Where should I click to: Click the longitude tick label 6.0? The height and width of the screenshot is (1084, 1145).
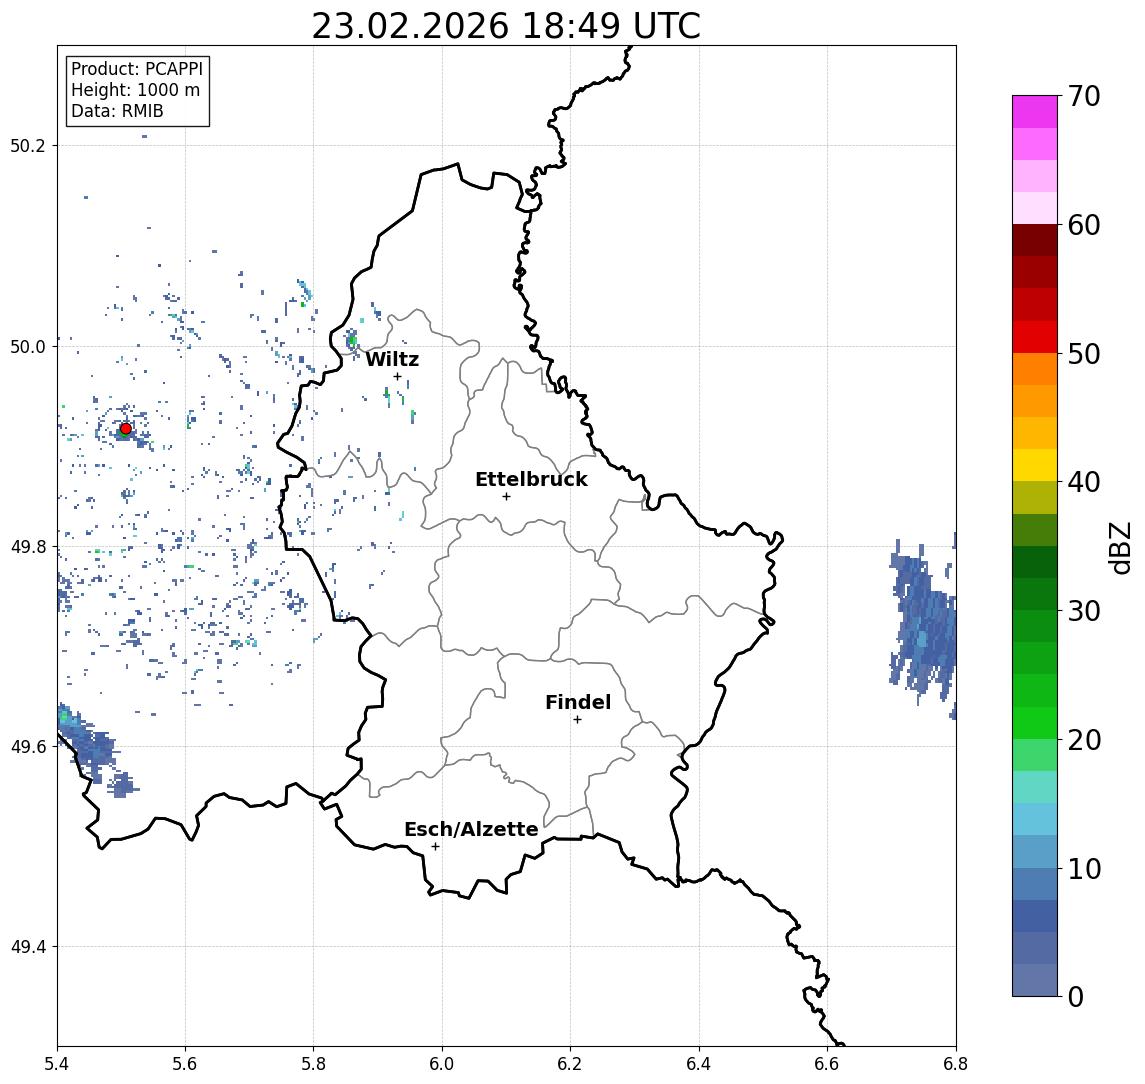coord(442,1064)
